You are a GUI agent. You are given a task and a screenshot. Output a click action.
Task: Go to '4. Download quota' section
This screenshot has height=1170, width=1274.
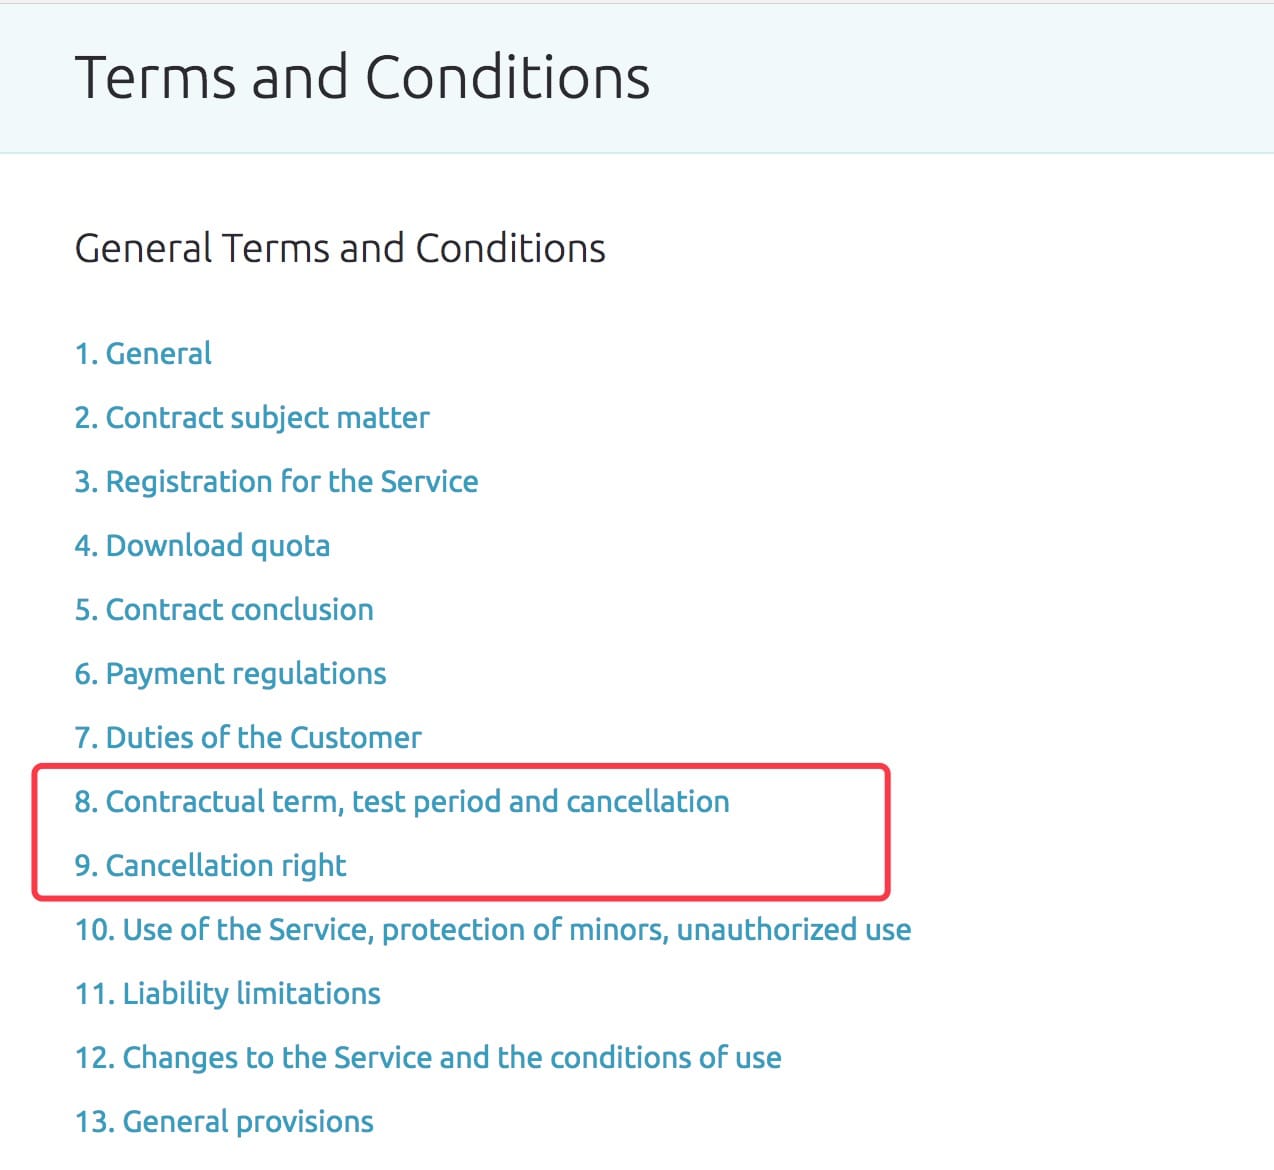pyautogui.click(x=202, y=546)
